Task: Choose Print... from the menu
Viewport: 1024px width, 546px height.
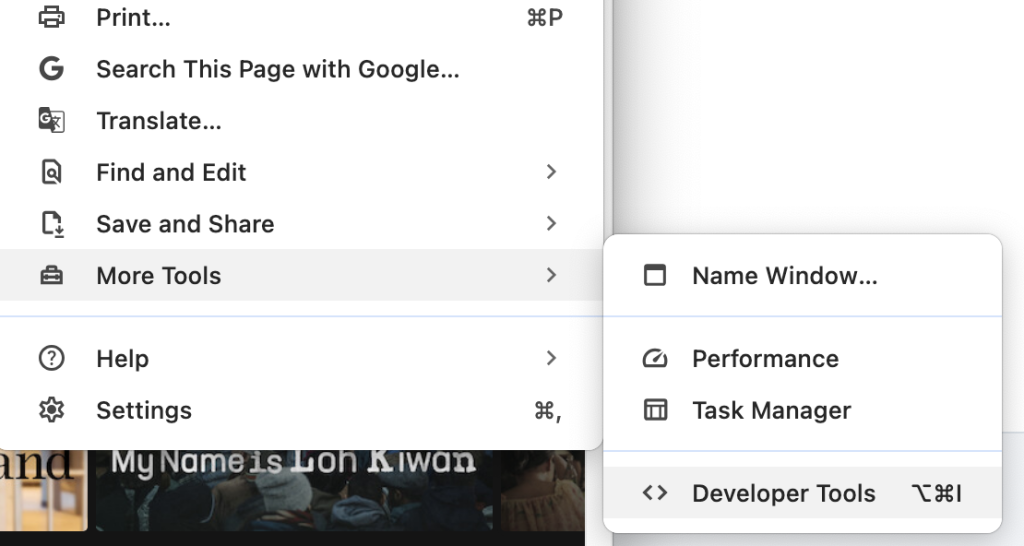Action: click(300, 17)
